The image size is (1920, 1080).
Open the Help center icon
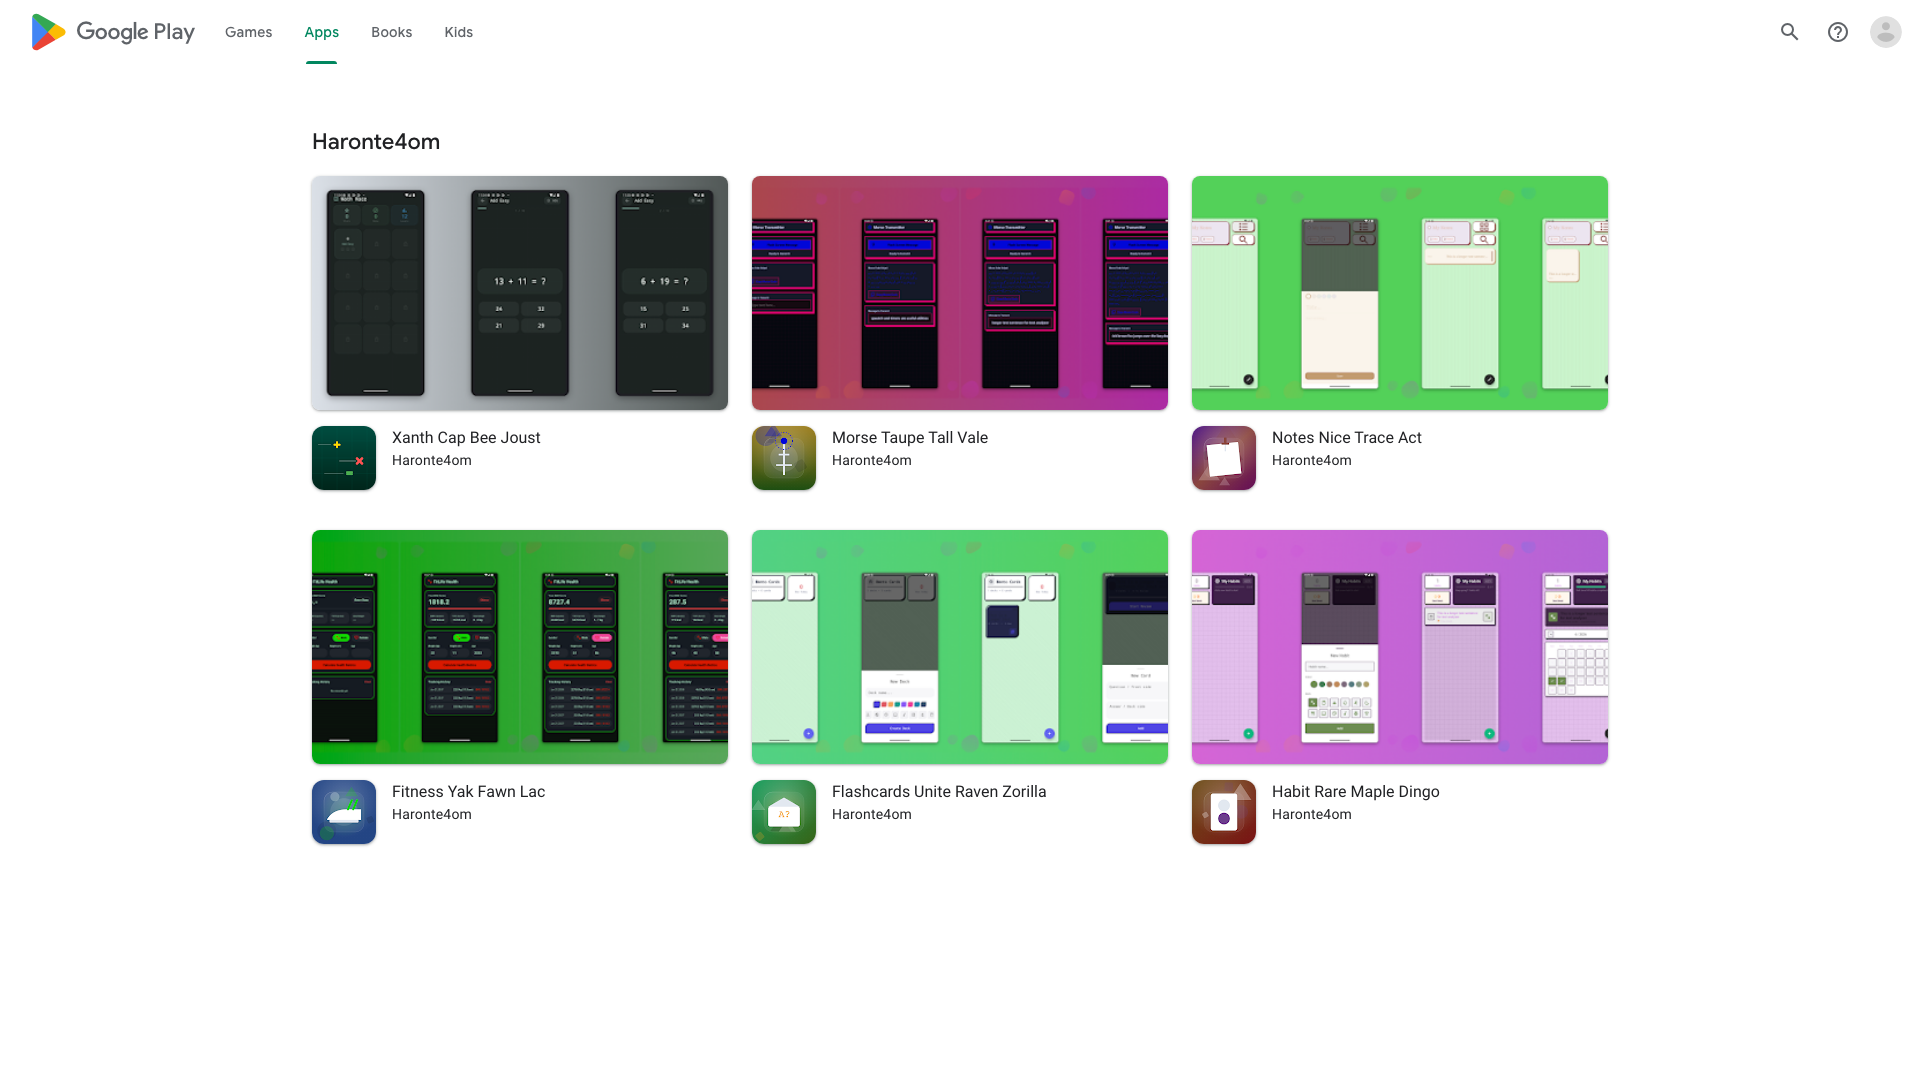point(1837,32)
